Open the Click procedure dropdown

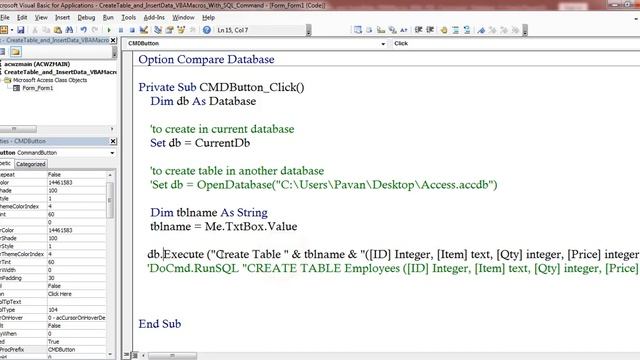516,43
